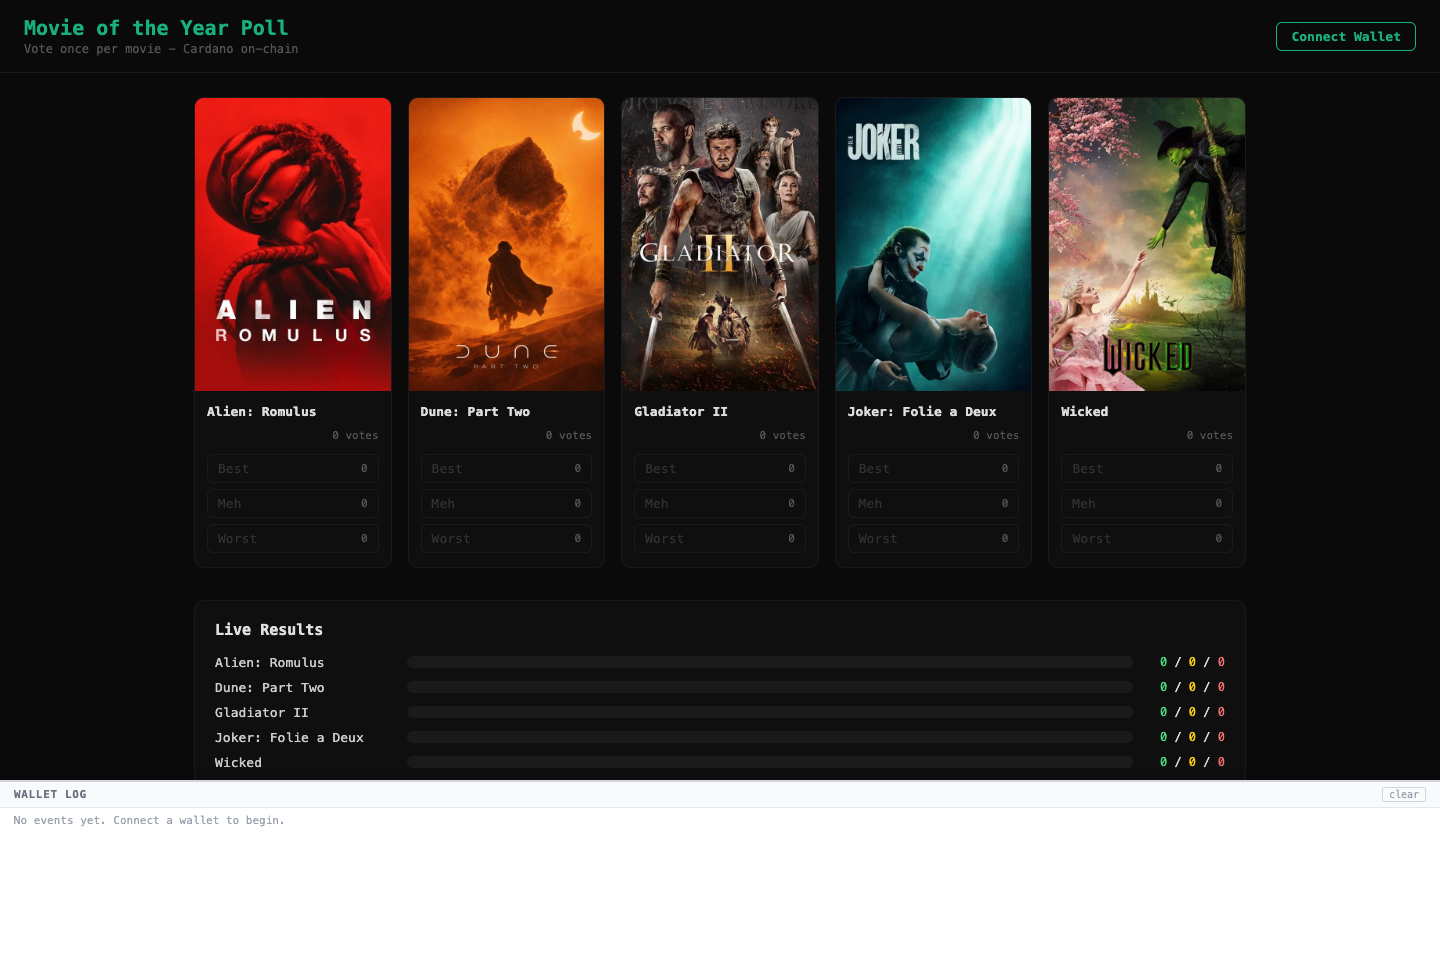This screenshot has height=960, width=1440.
Task: Click the Gladiator II result tally
Action: point(1192,712)
